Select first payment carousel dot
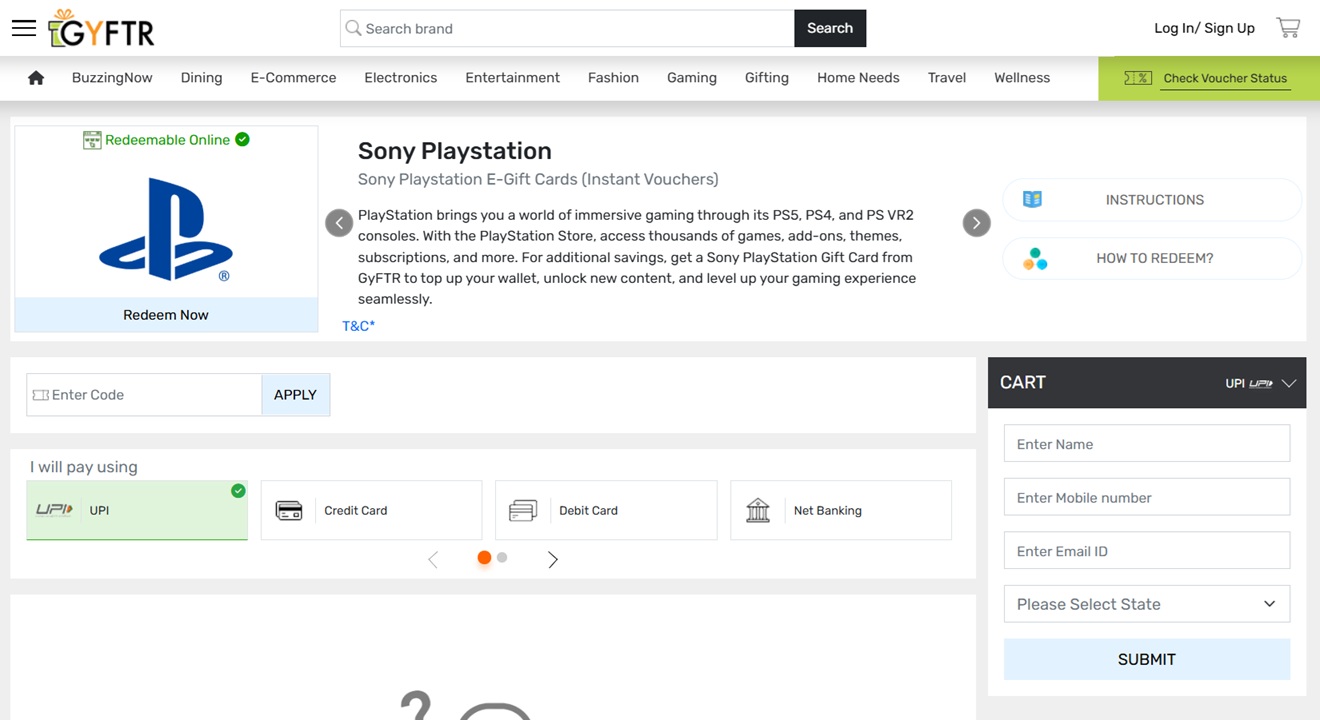This screenshot has width=1320, height=720. click(484, 558)
